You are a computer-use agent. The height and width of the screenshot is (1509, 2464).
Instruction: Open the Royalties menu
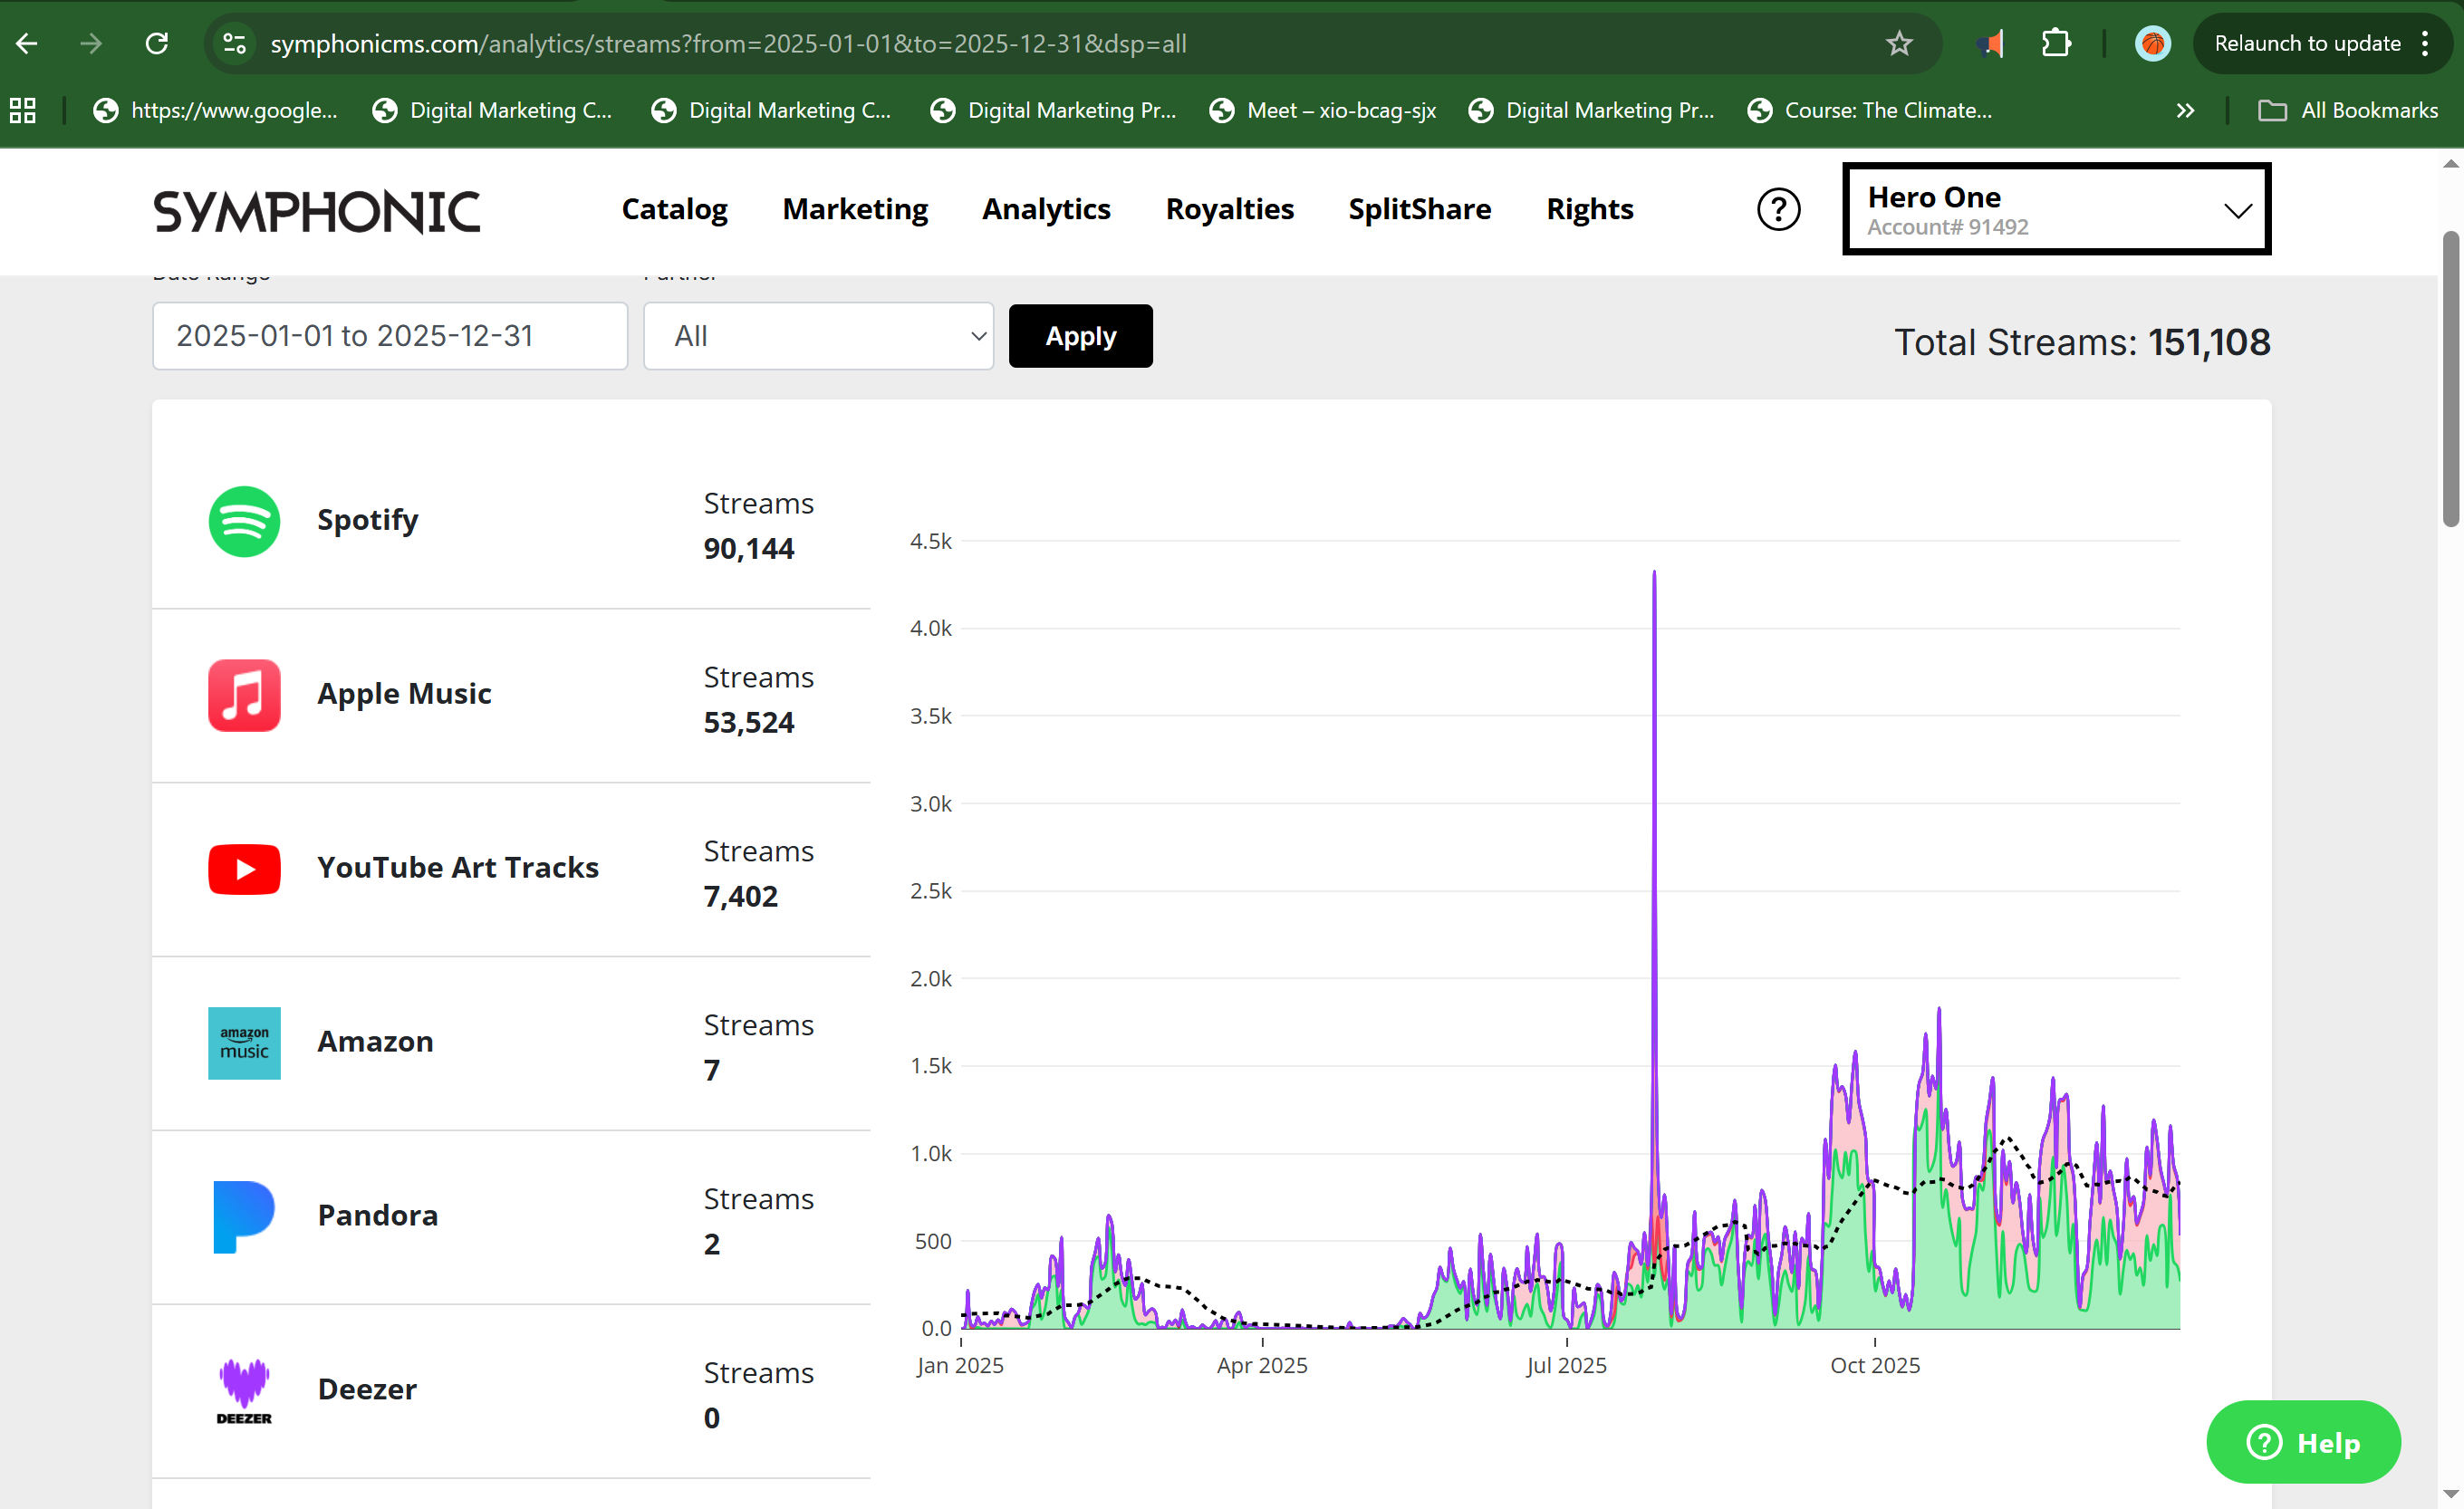pyautogui.click(x=1229, y=209)
